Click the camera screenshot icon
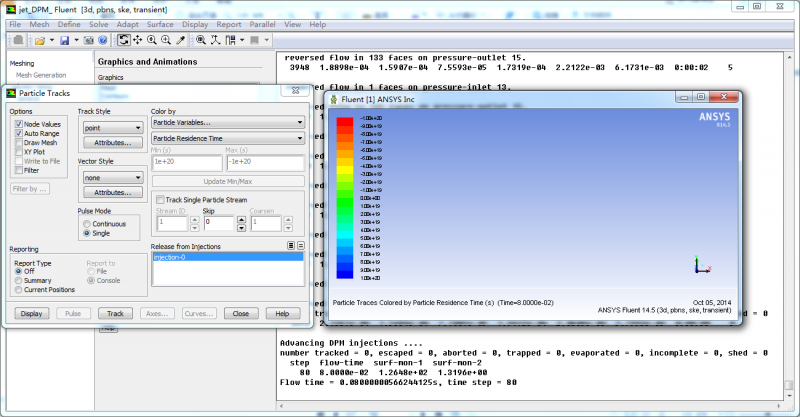This screenshot has width=800, height=417. click(x=87, y=40)
